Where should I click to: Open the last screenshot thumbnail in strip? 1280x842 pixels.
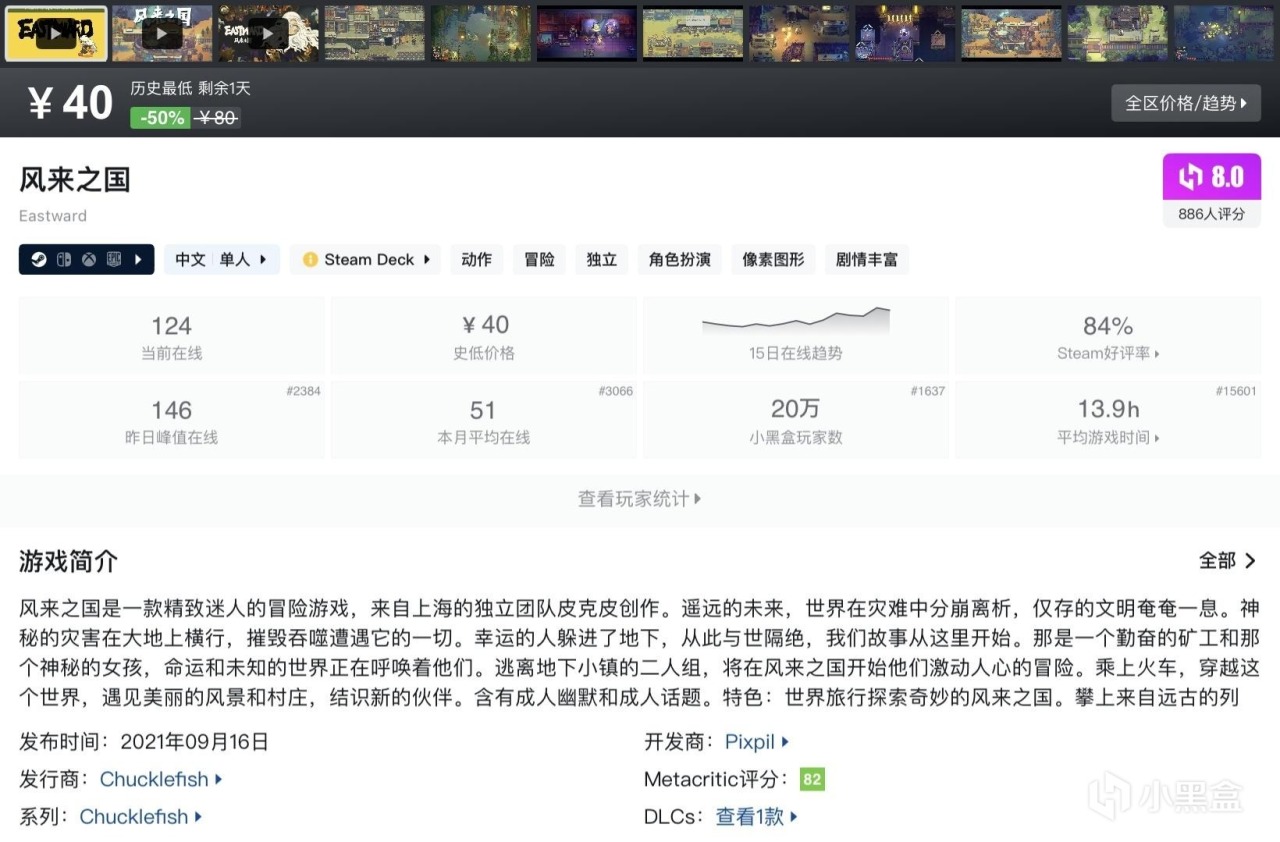point(1224,33)
